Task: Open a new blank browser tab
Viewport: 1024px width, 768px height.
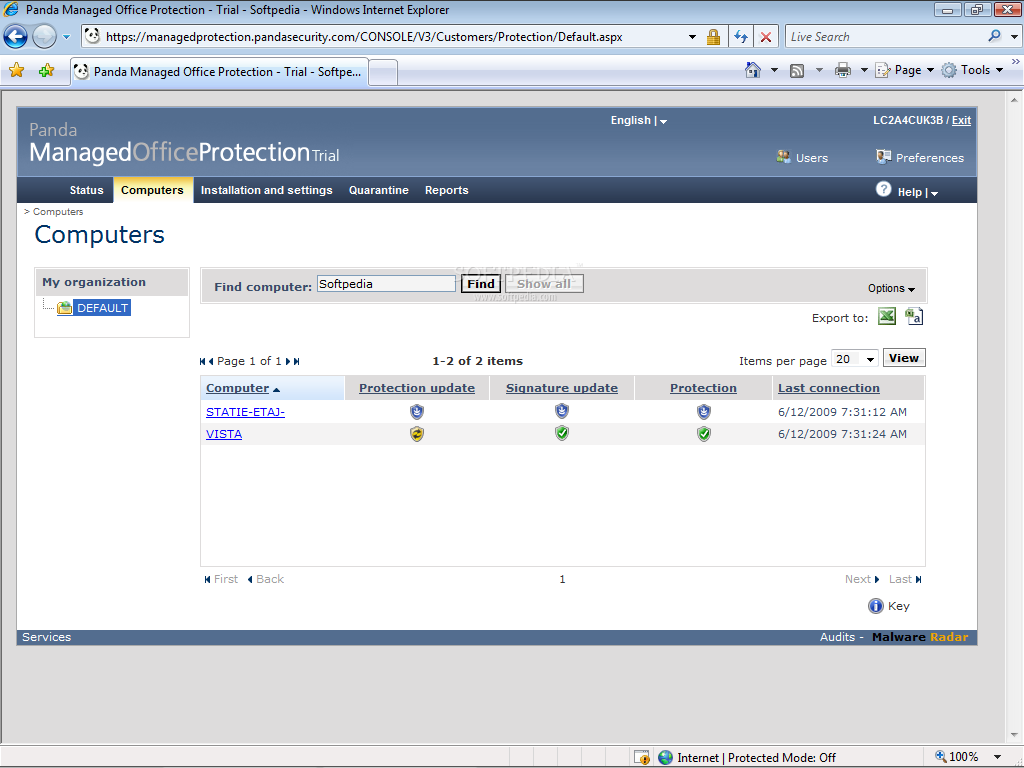Action: (x=383, y=72)
